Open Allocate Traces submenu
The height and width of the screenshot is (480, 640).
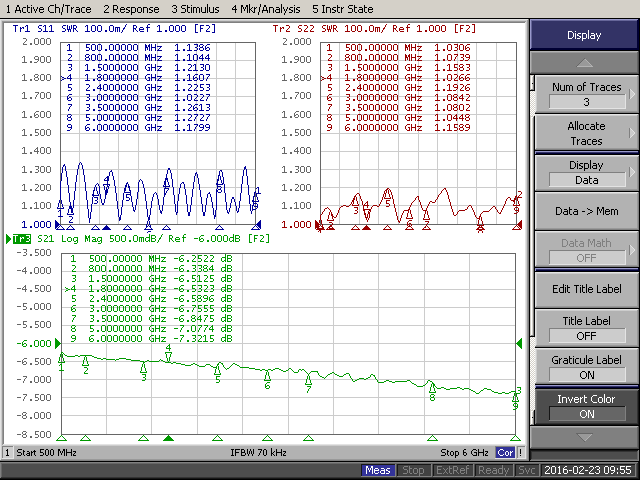[x=586, y=133]
